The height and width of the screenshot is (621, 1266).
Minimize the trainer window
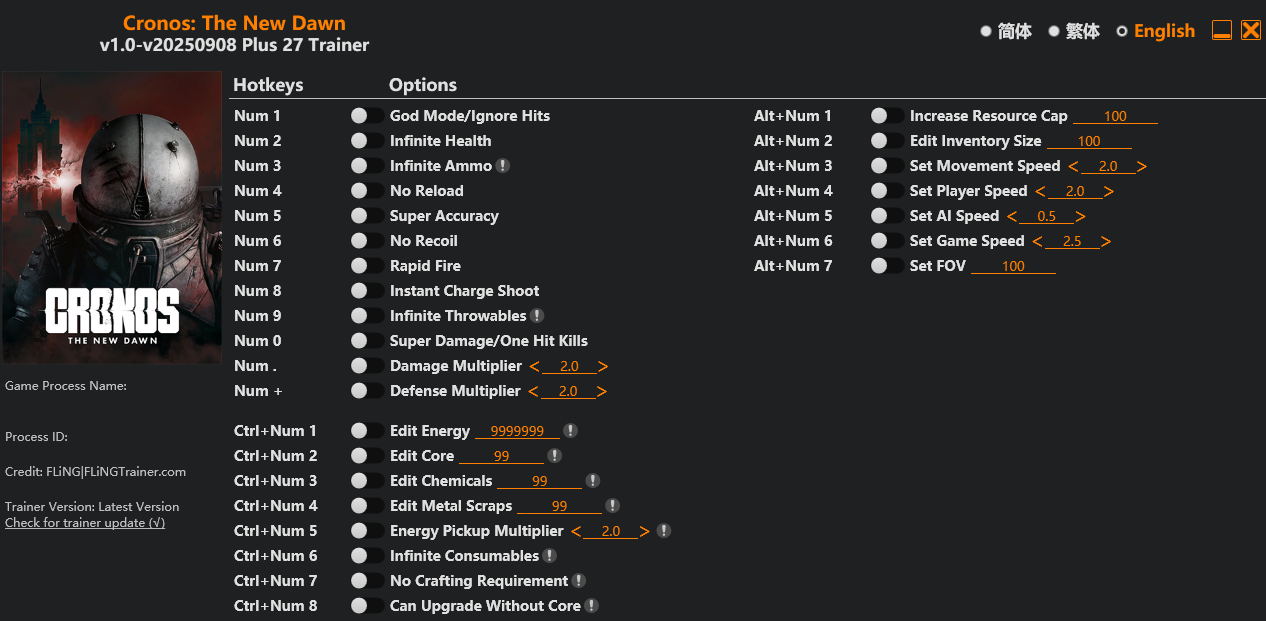[1222, 30]
